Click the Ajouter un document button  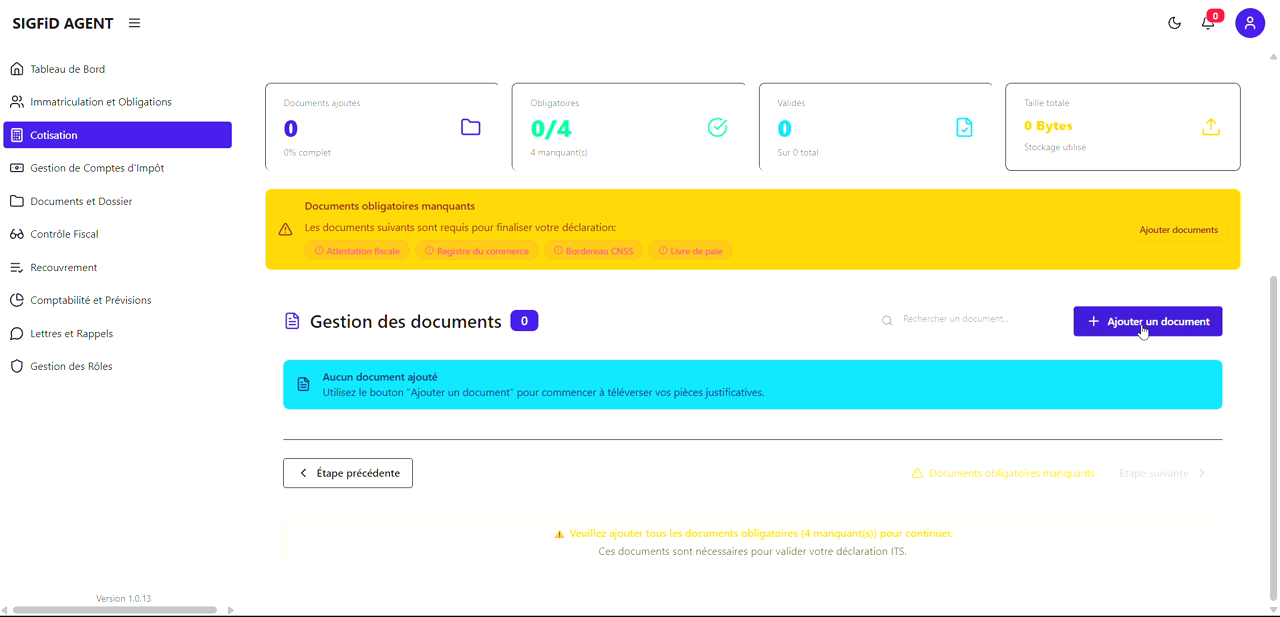[1147, 321]
